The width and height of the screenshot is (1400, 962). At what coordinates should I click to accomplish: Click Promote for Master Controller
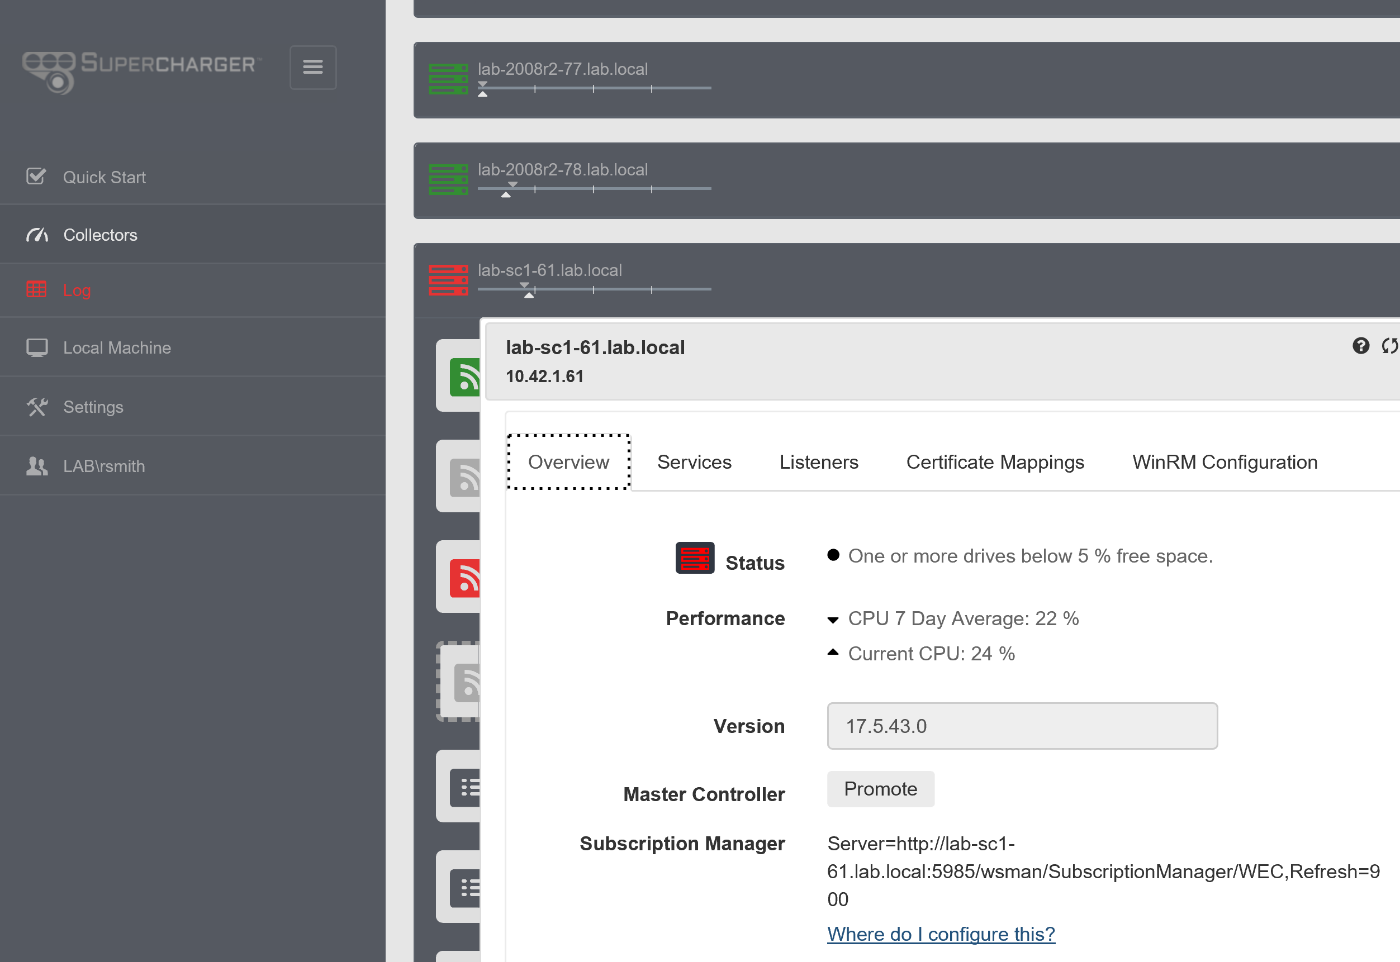point(880,788)
